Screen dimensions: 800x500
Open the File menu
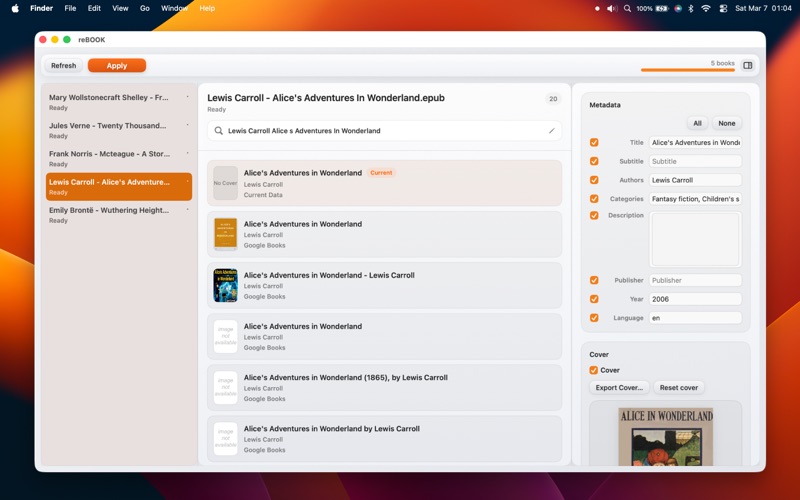[x=70, y=8]
